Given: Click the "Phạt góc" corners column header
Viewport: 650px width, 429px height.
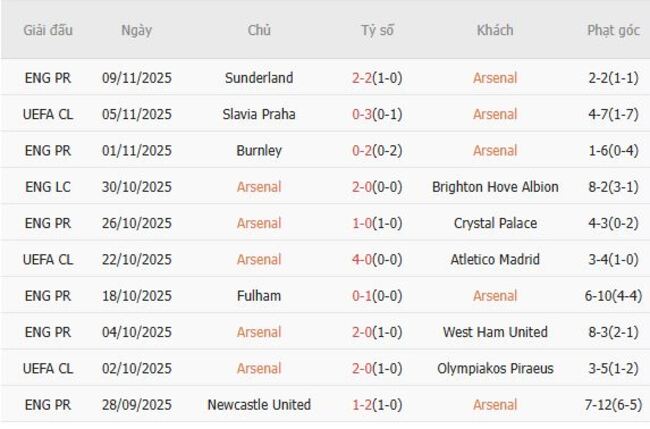Looking at the screenshot, I should pos(613,30).
